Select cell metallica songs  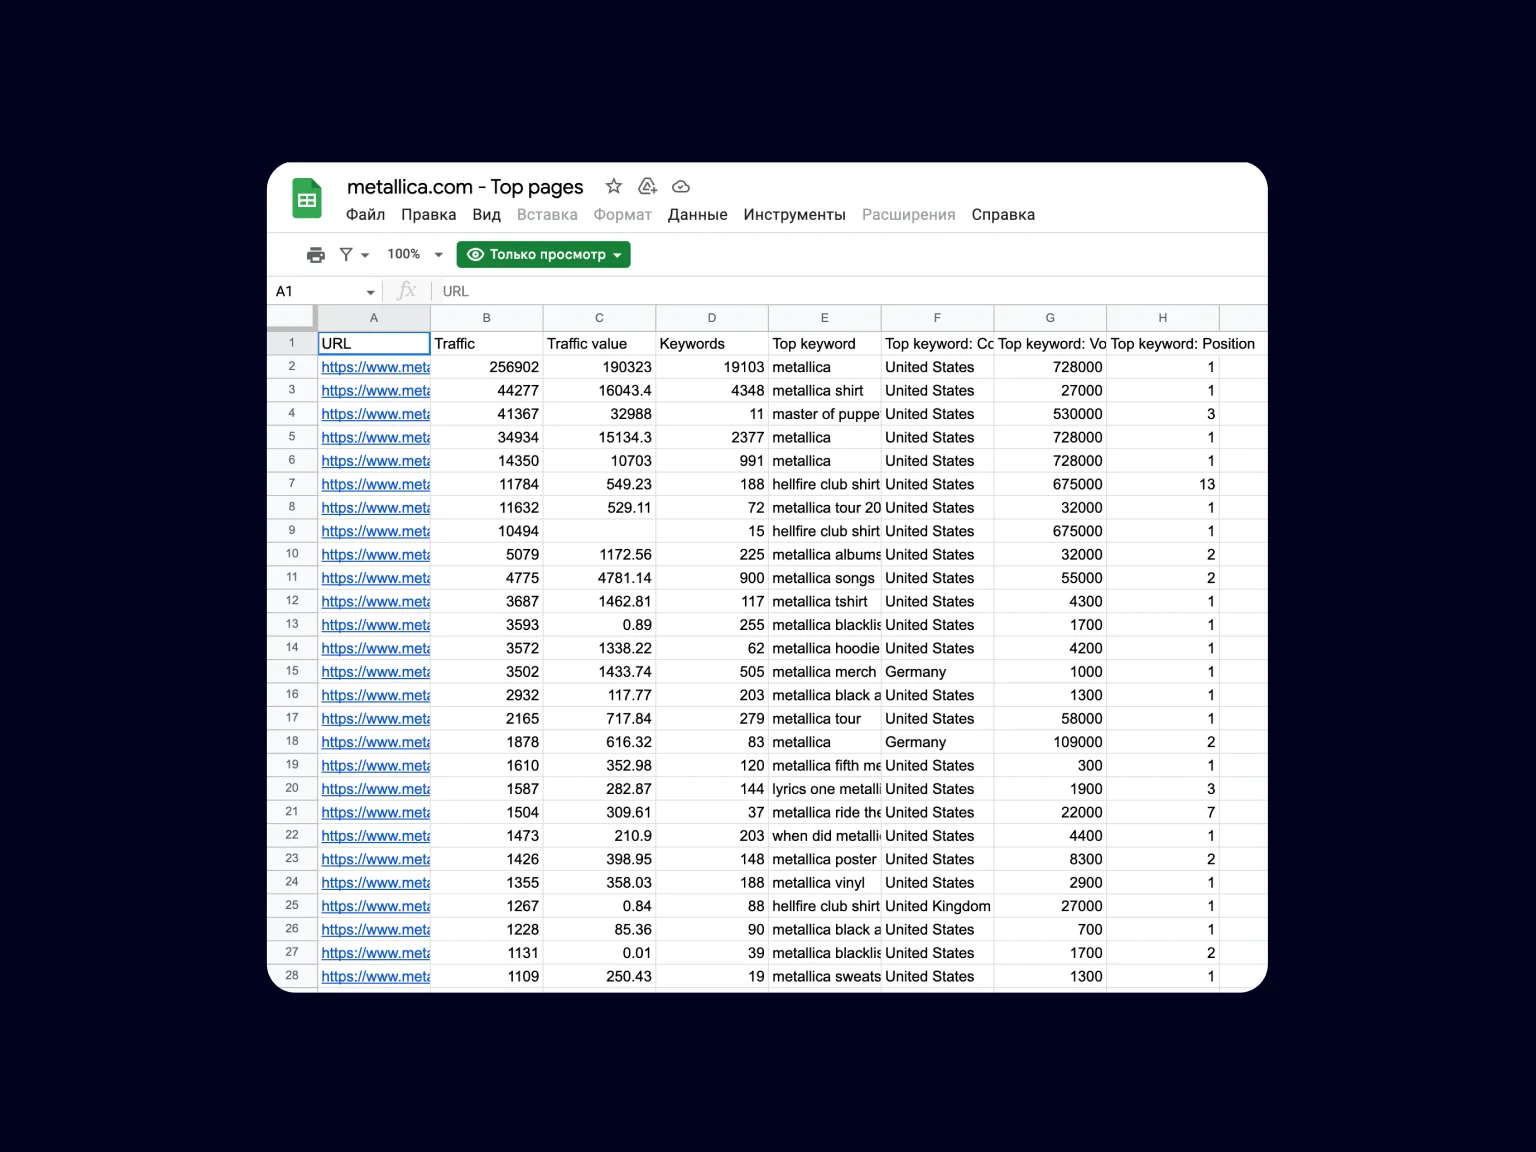pyautogui.click(x=825, y=578)
